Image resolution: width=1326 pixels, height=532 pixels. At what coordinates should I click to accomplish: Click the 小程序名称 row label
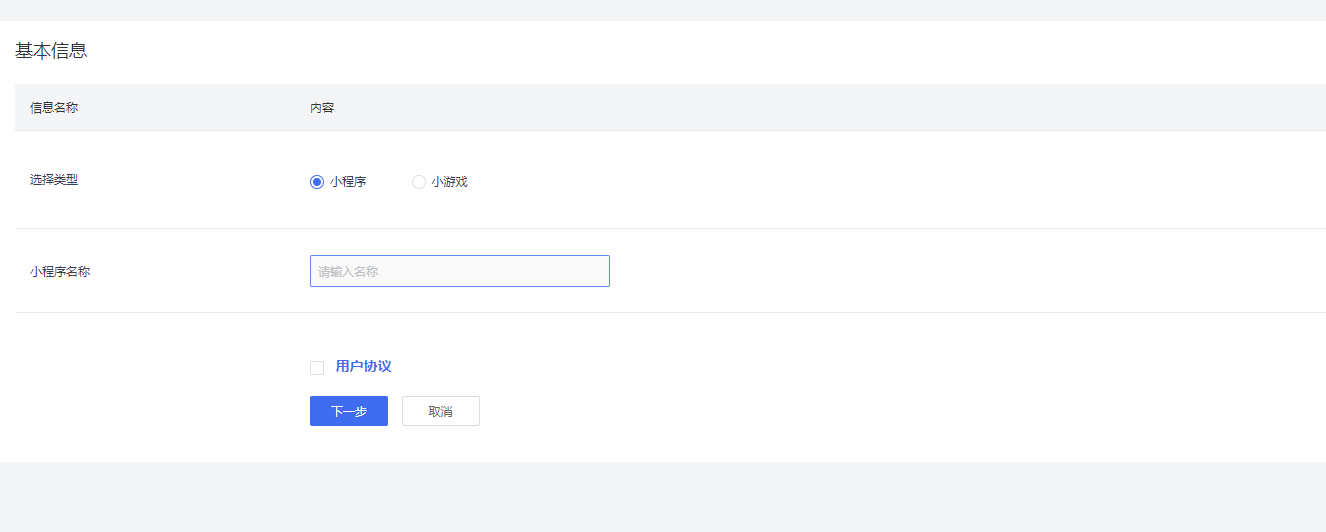60,271
